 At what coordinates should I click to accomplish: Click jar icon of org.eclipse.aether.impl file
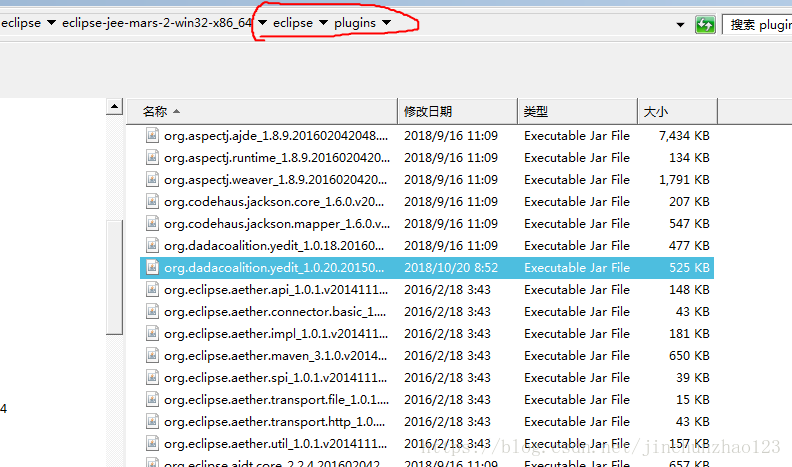point(152,333)
